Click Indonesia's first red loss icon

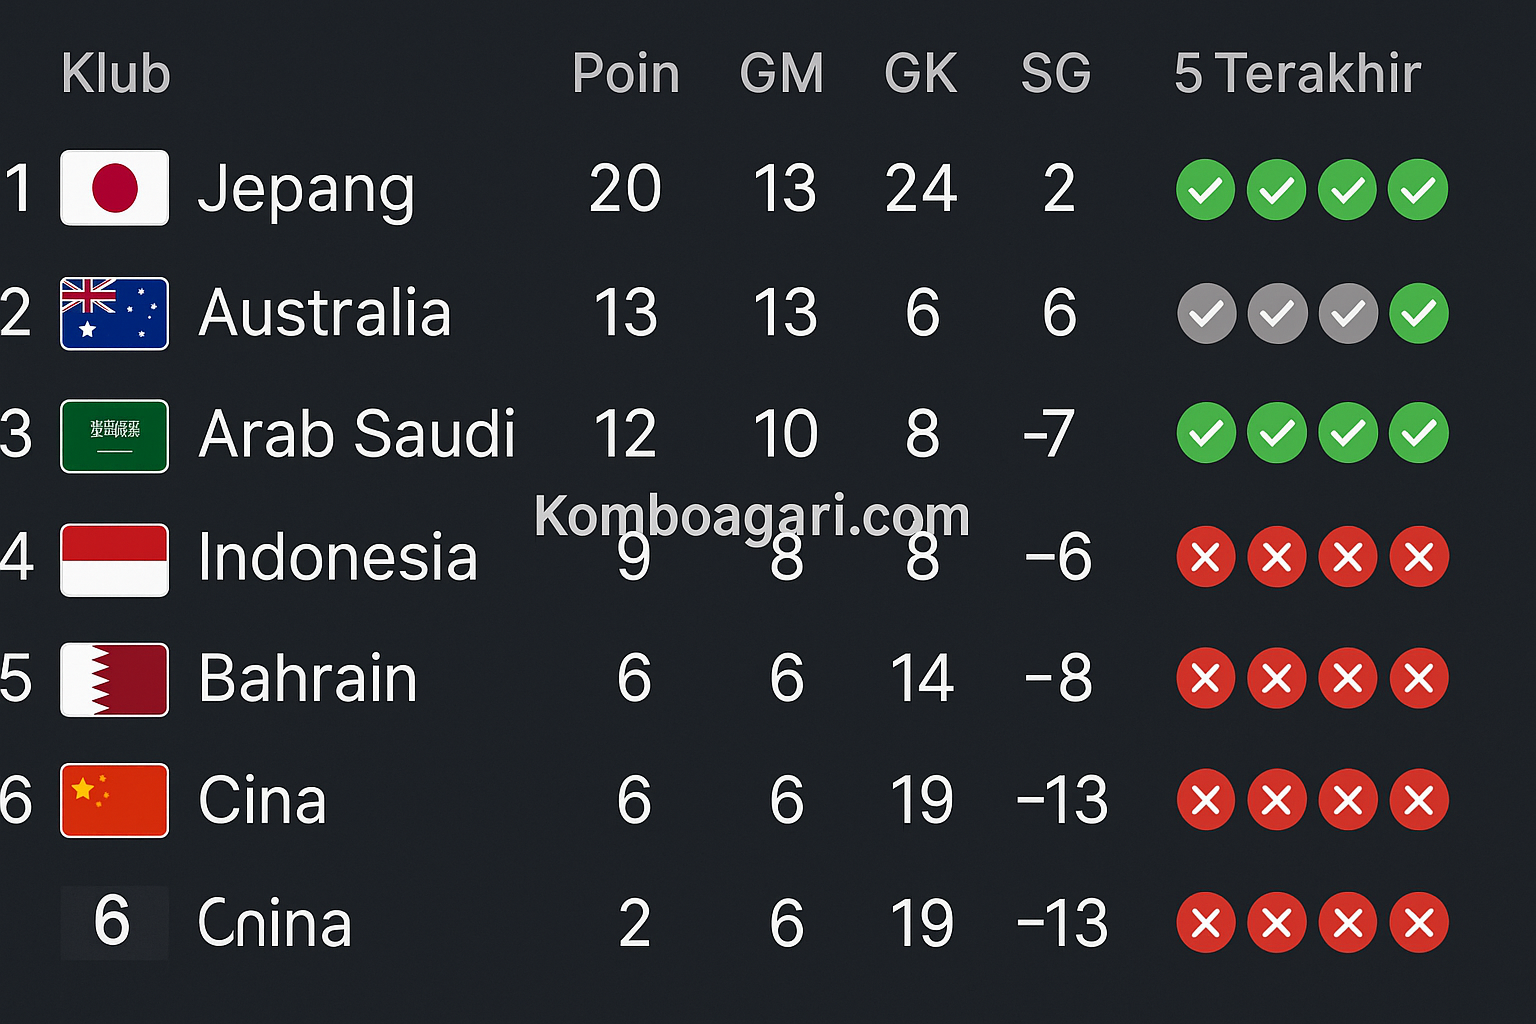(1206, 556)
